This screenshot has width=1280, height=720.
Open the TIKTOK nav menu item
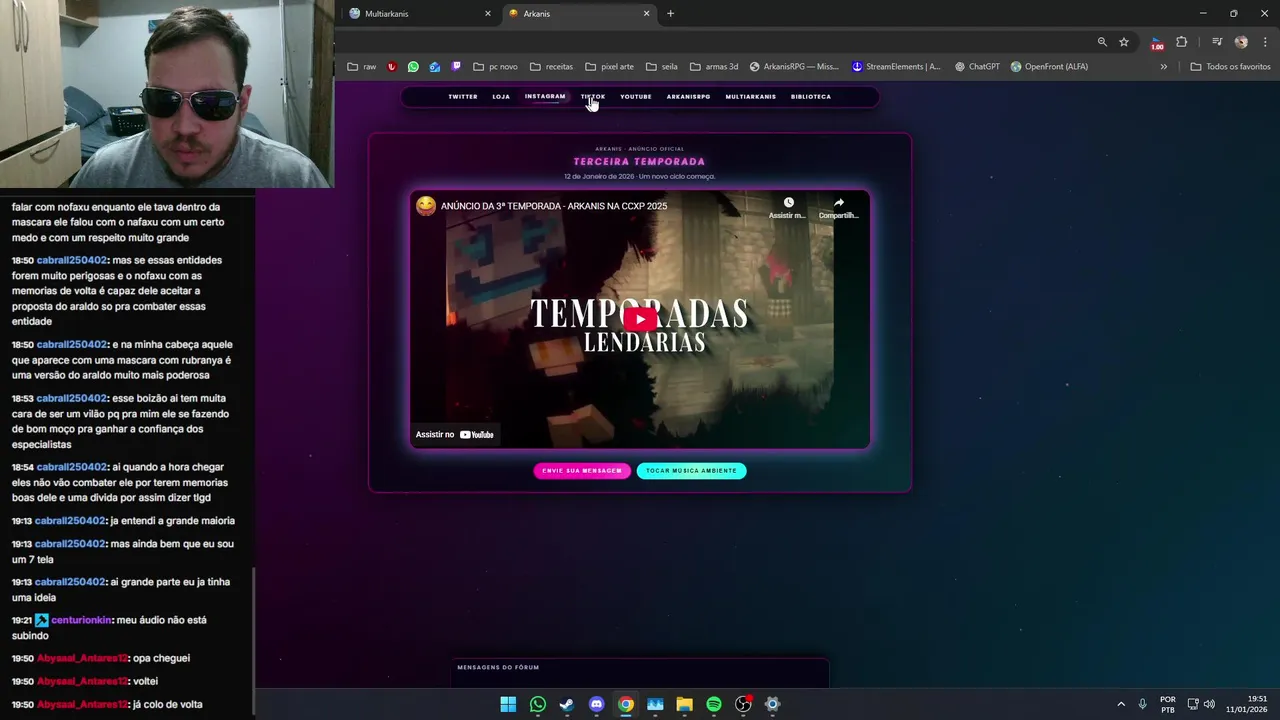point(593,97)
